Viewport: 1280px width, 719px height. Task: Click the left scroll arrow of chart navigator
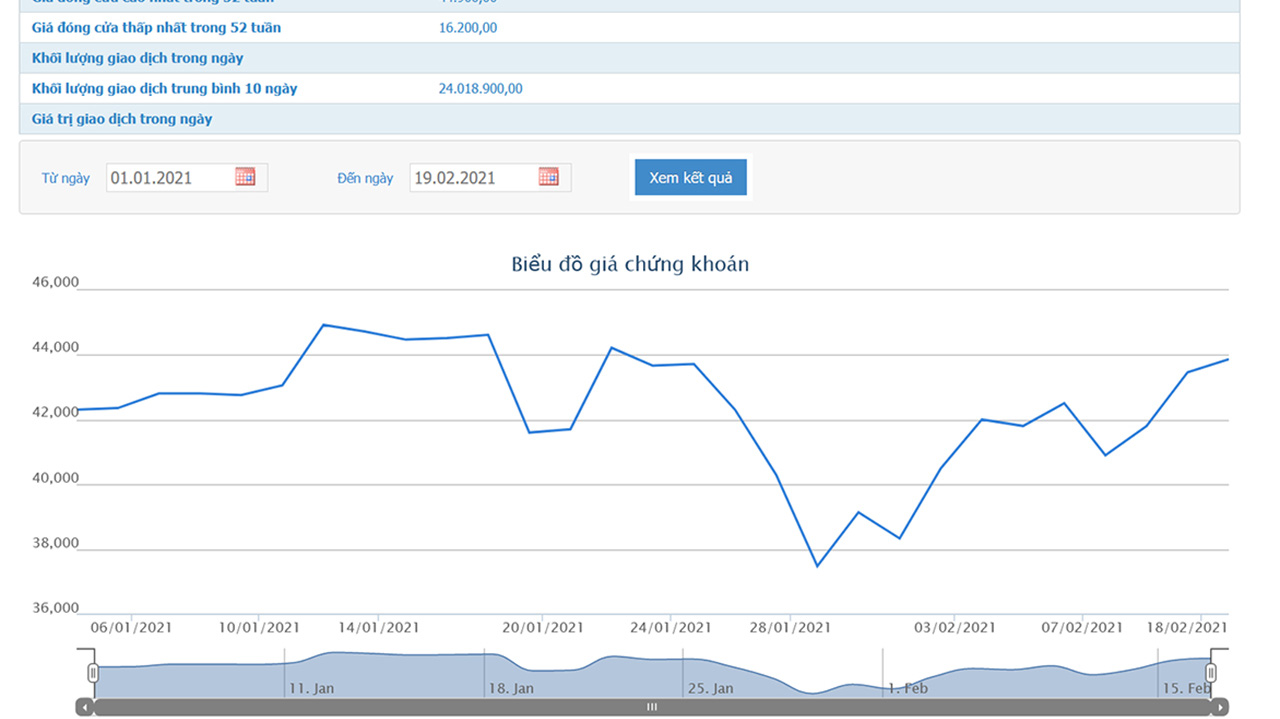click(x=85, y=707)
